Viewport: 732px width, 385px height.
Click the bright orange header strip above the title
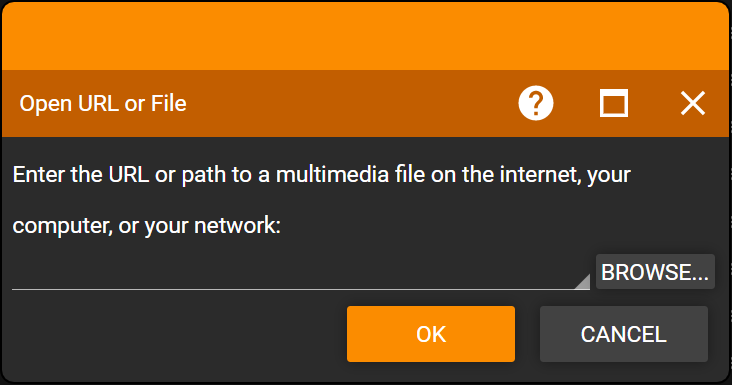pos(365,36)
